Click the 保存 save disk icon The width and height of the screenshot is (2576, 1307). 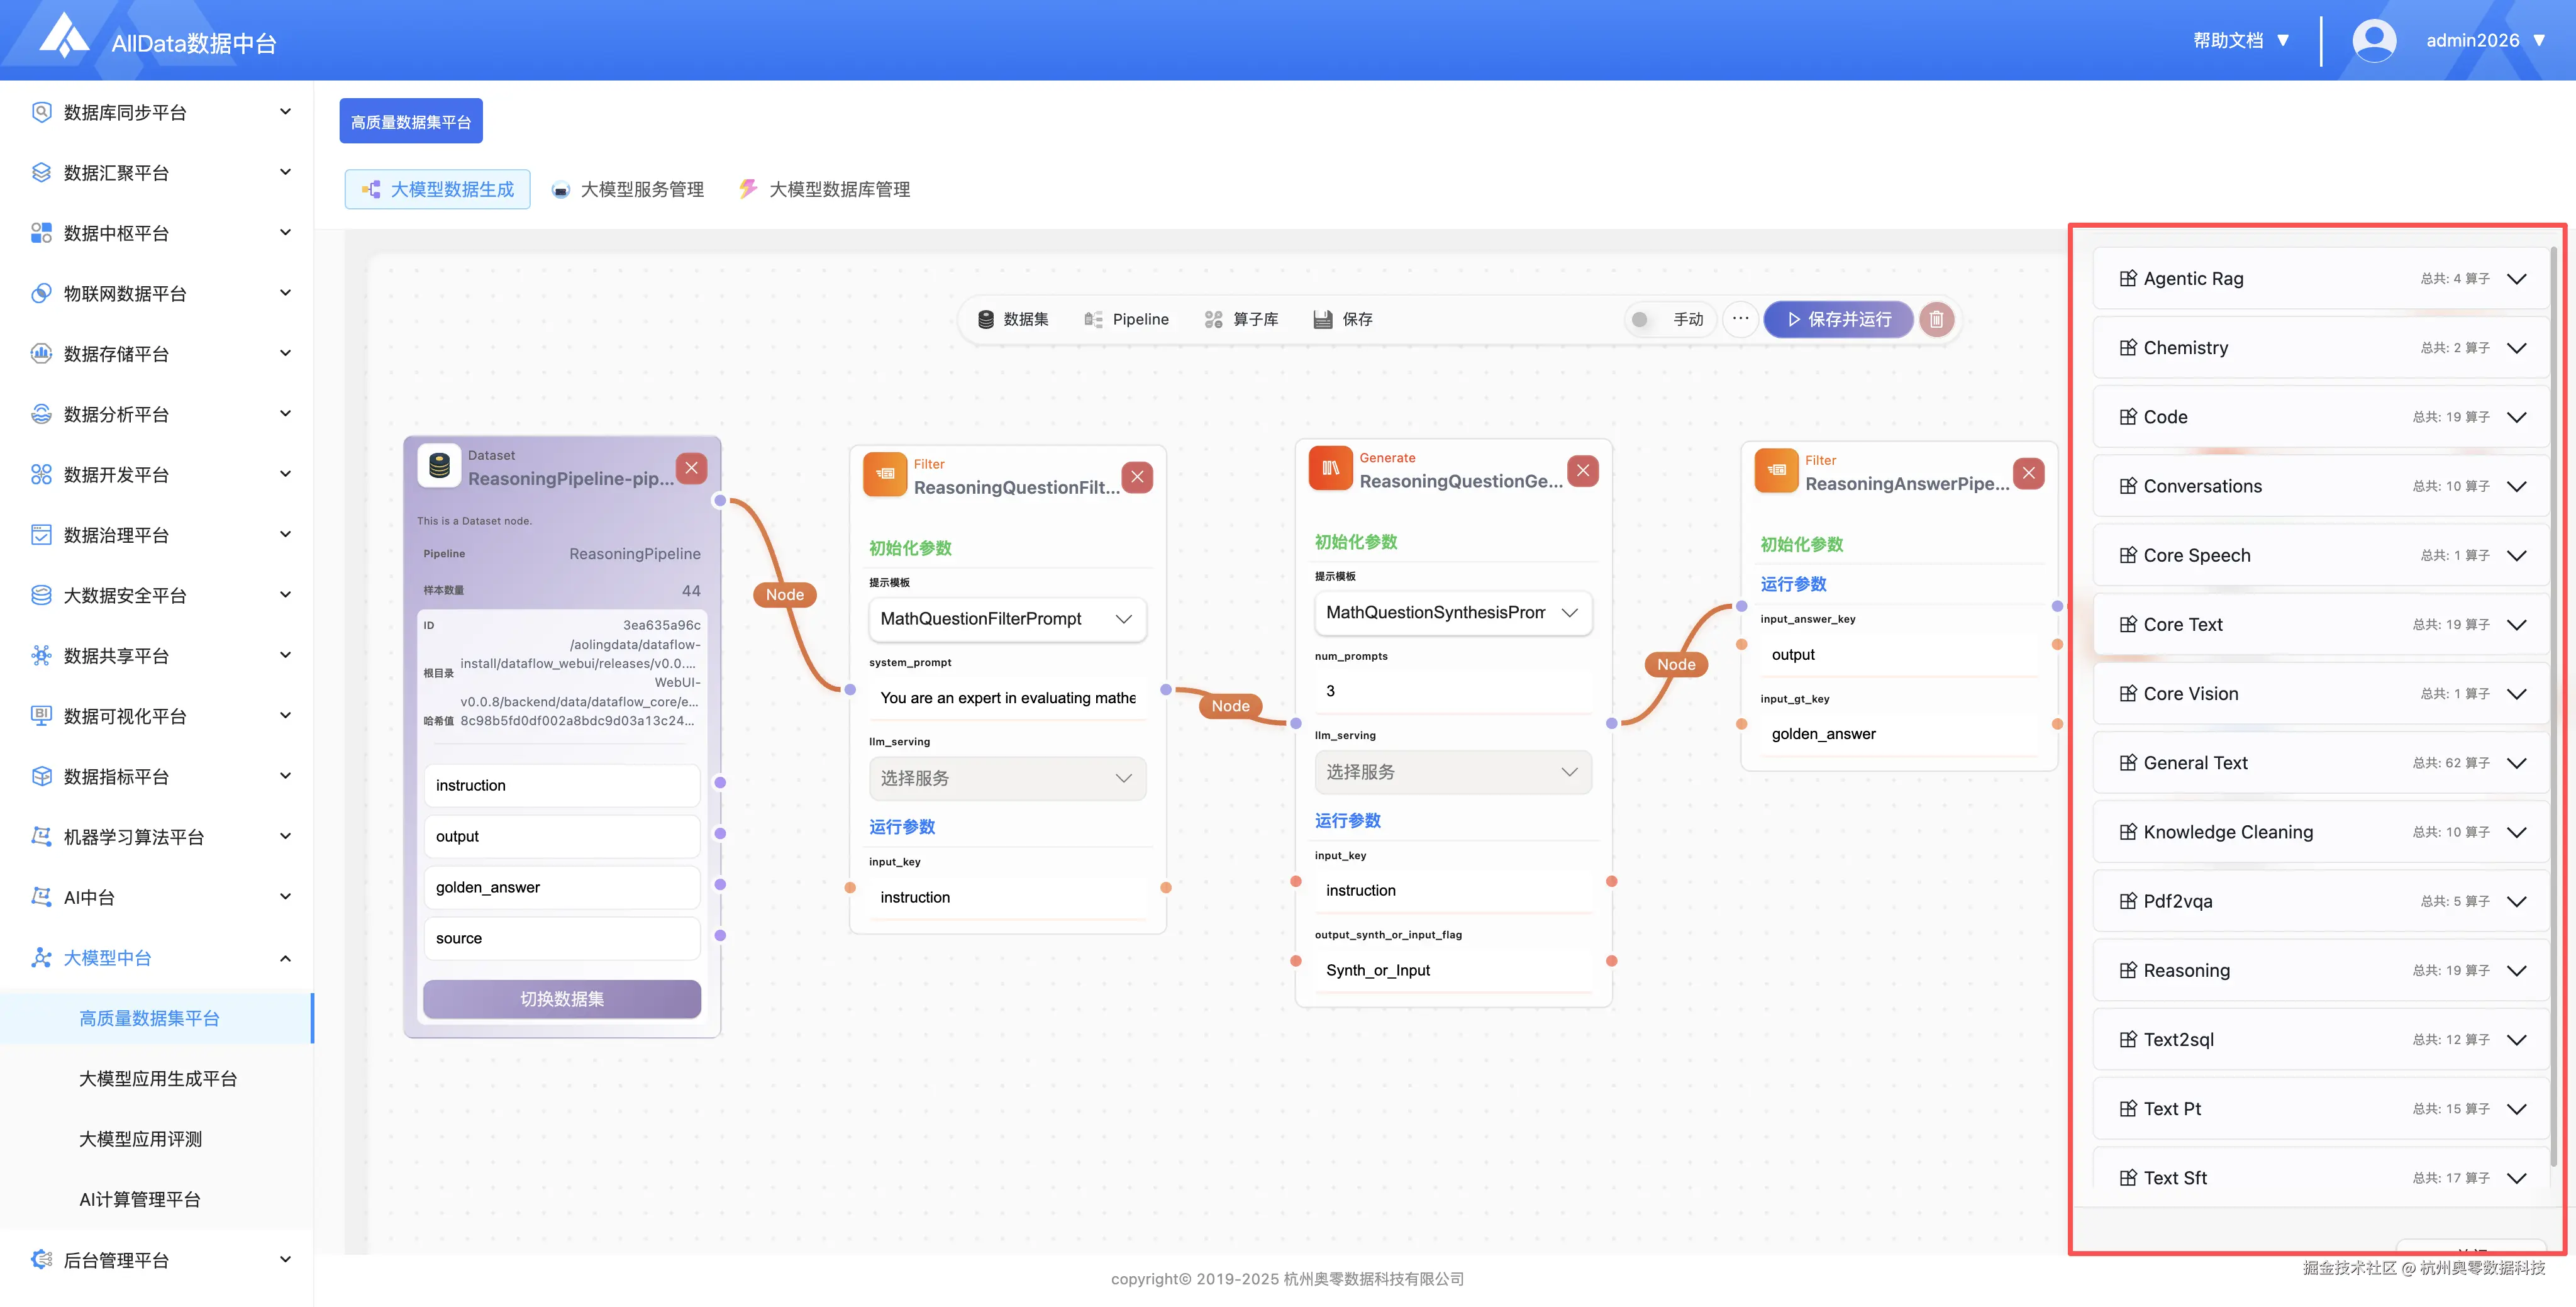point(1323,319)
